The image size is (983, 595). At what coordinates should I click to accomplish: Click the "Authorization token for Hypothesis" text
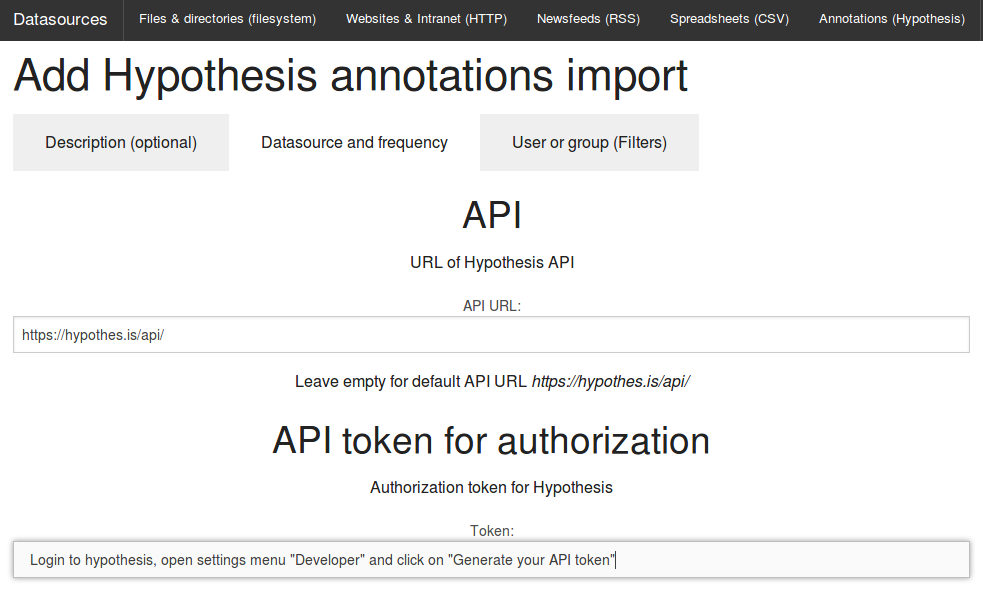(492, 487)
